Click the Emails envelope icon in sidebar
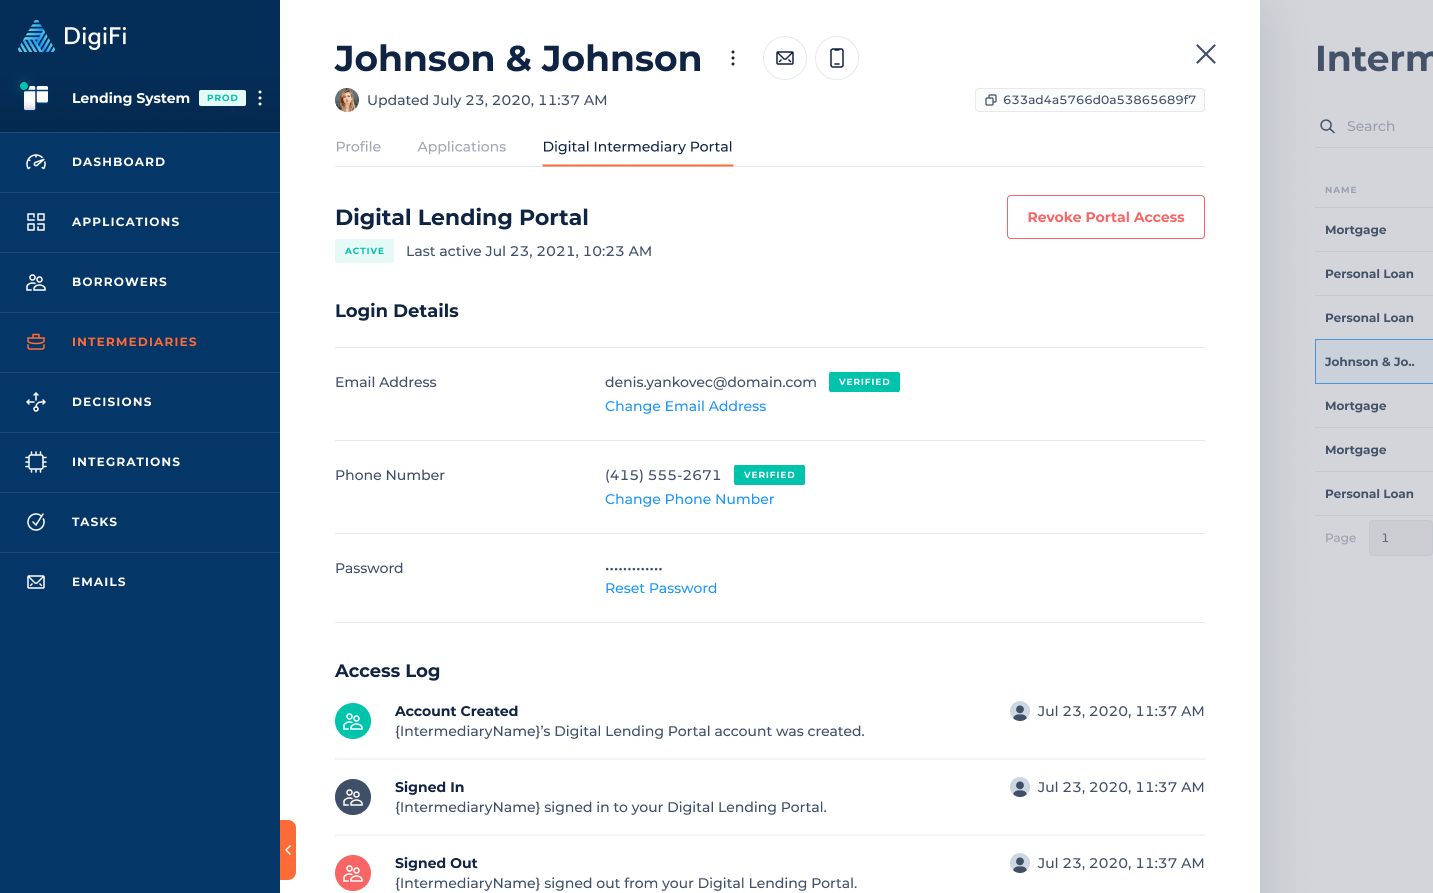The image size is (1433, 893). tap(36, 582)
